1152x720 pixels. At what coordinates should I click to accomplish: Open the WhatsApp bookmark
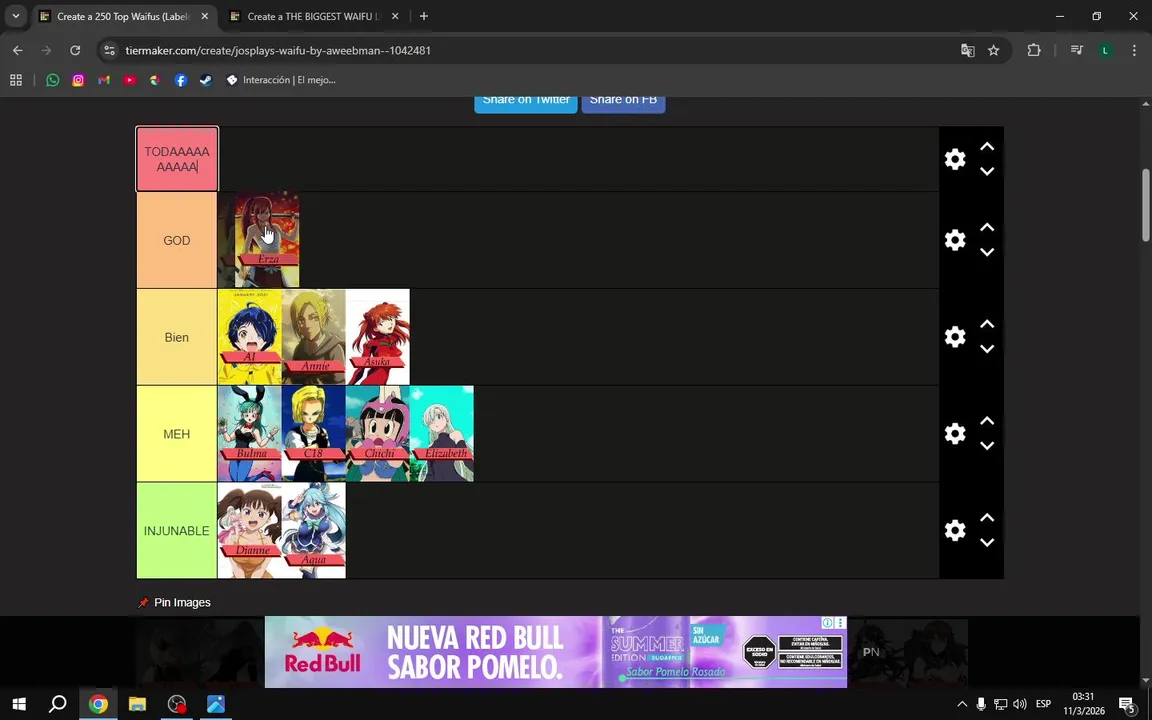pyautogui.click(x=52, y=80)
